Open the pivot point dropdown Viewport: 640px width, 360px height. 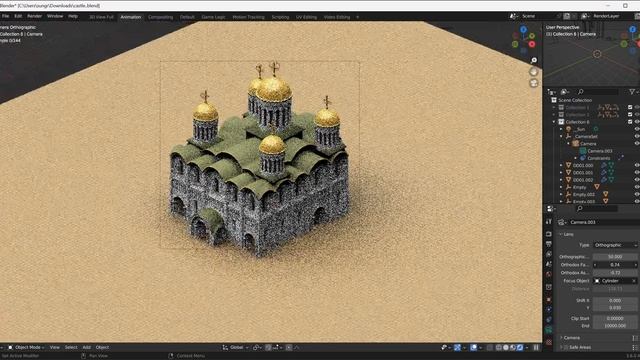(x=257, y=347)
